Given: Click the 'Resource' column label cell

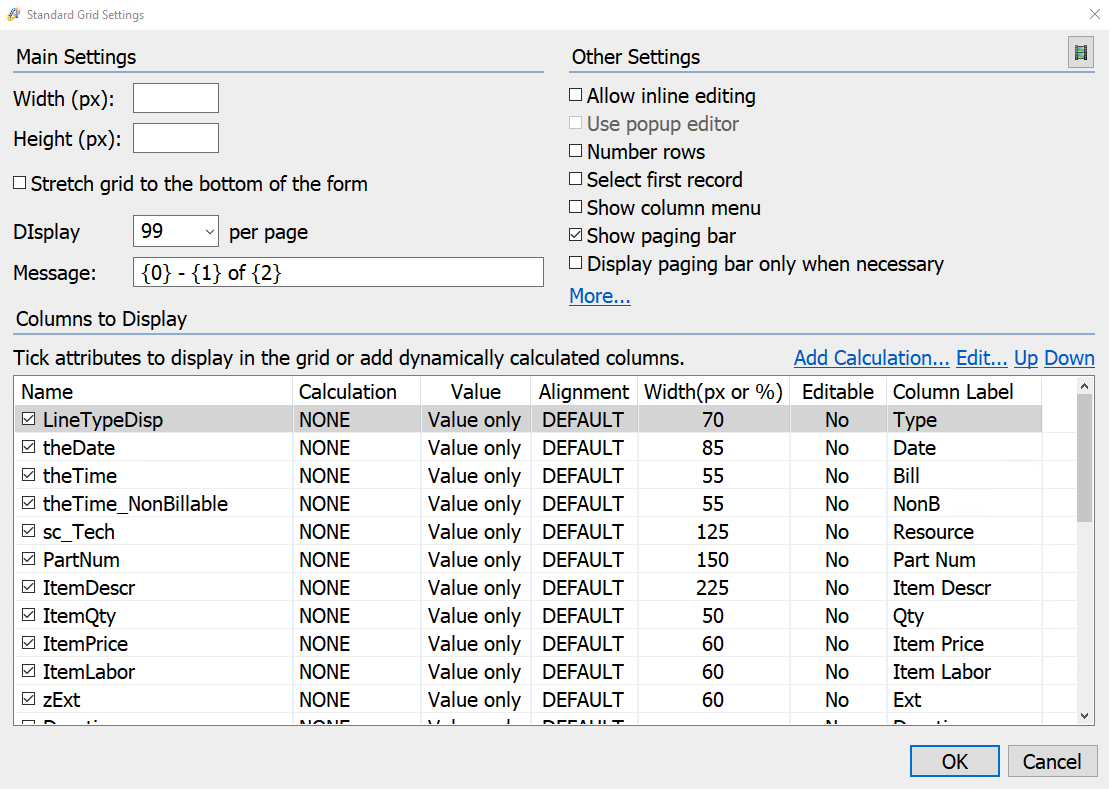Looking at the screenshot, I should click(934, 532).
